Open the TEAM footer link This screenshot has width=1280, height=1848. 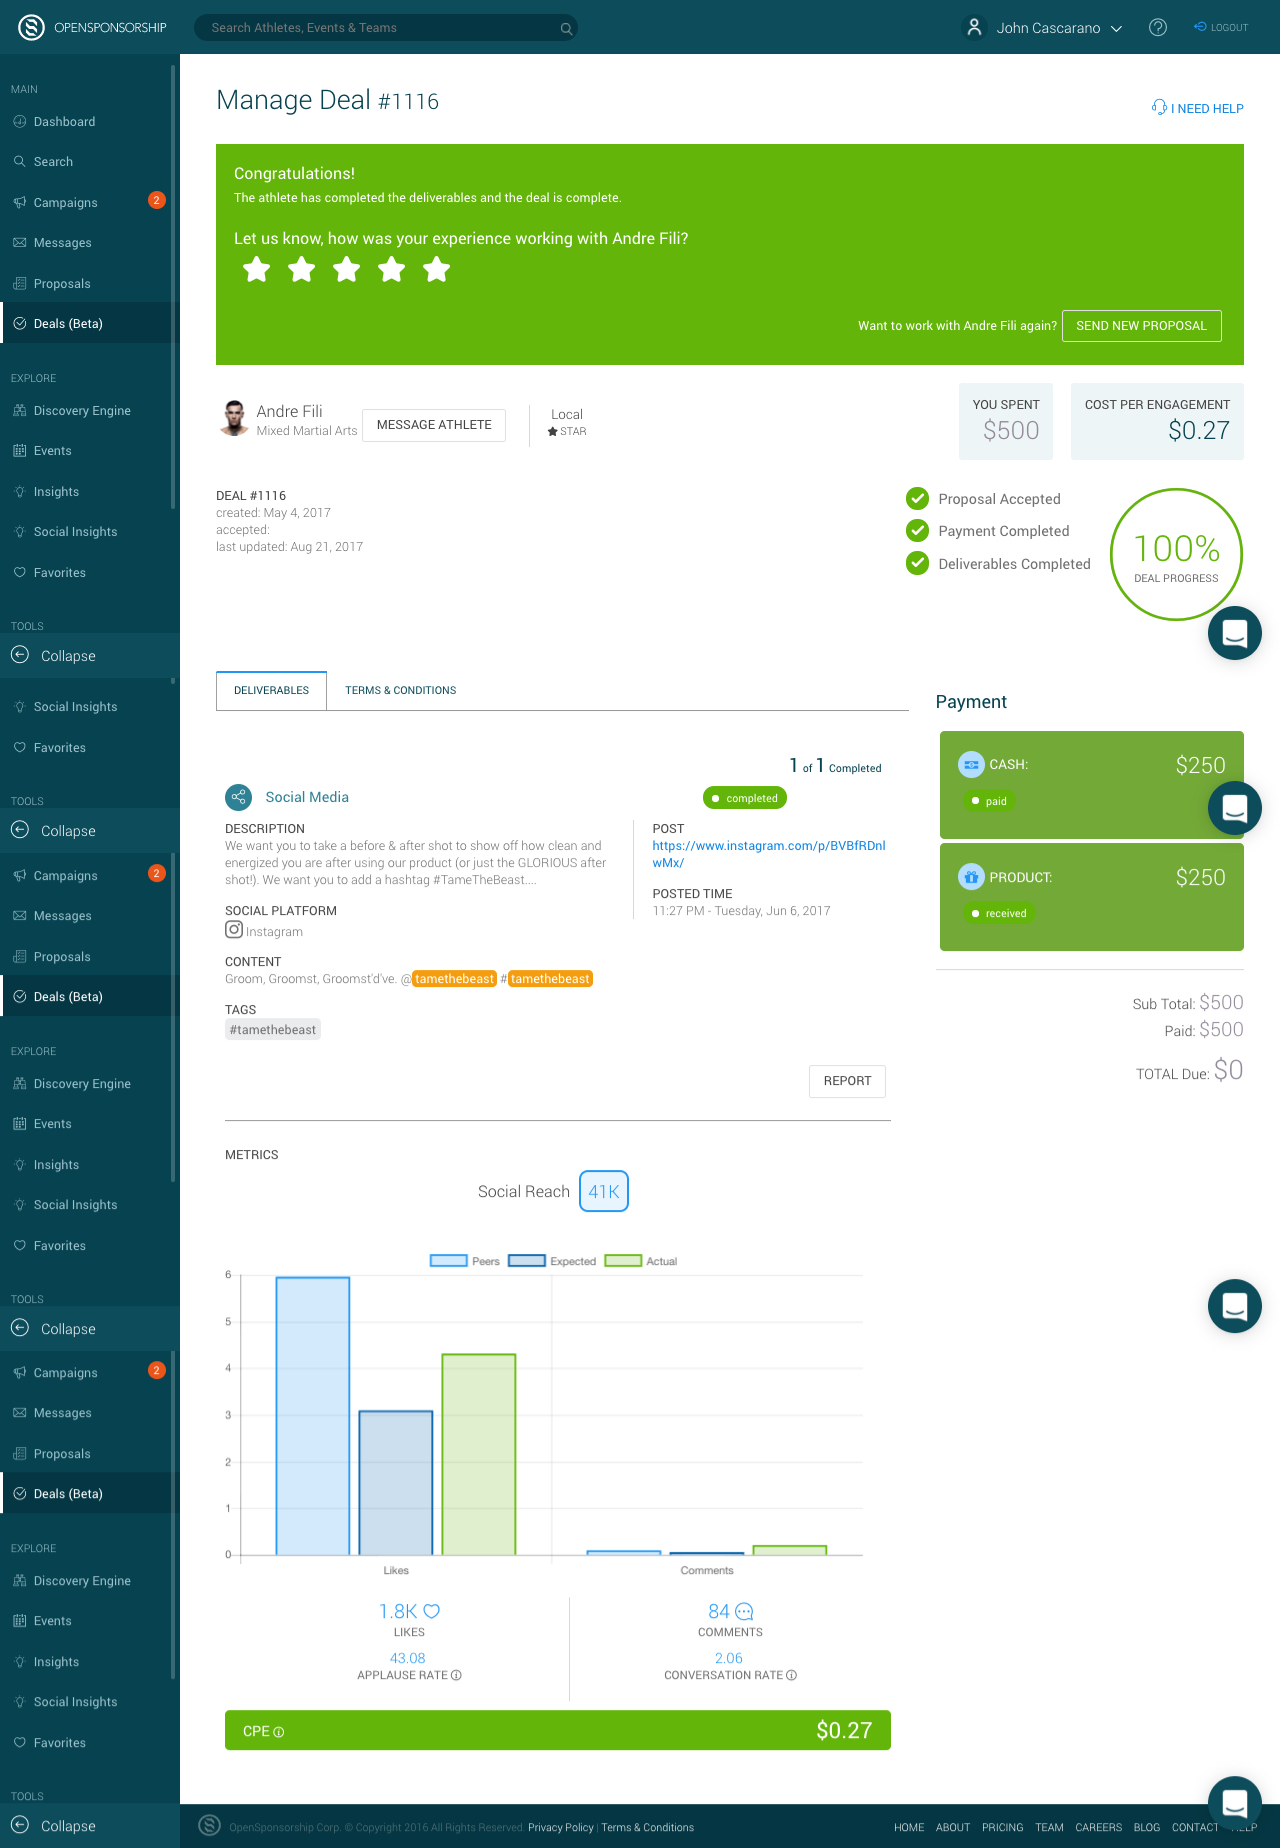point(1049,1827)
